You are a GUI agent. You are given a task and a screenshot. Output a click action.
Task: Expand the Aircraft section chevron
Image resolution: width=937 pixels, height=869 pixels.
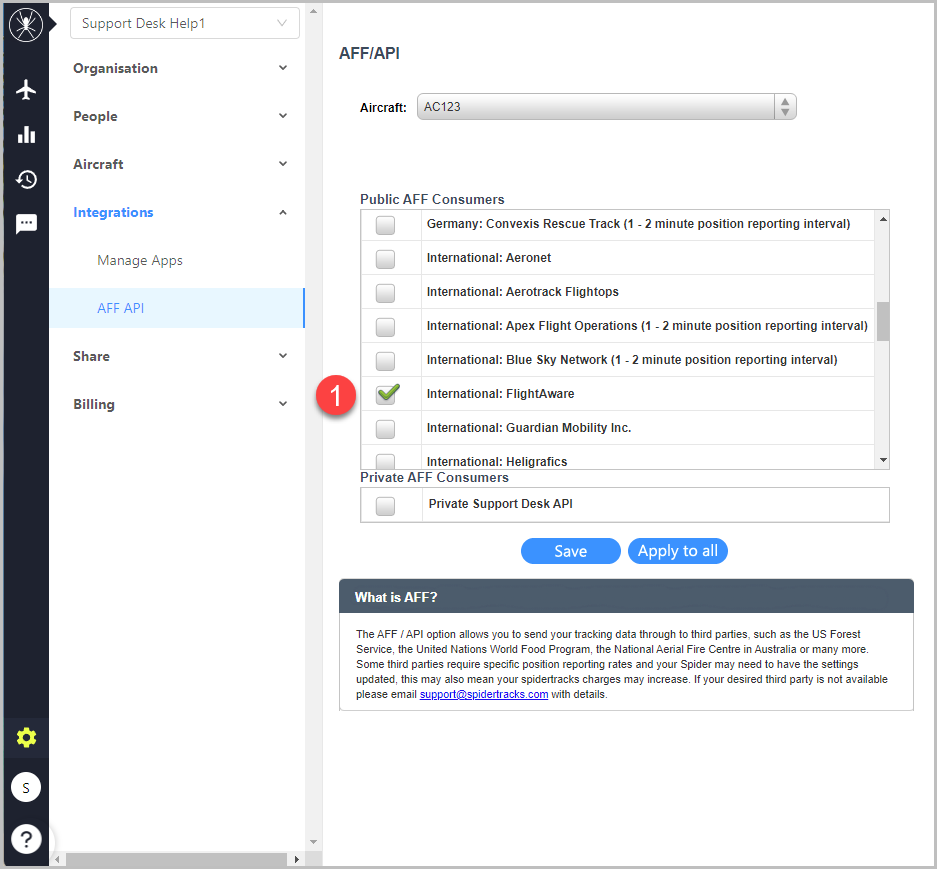[x=283, y=164]
